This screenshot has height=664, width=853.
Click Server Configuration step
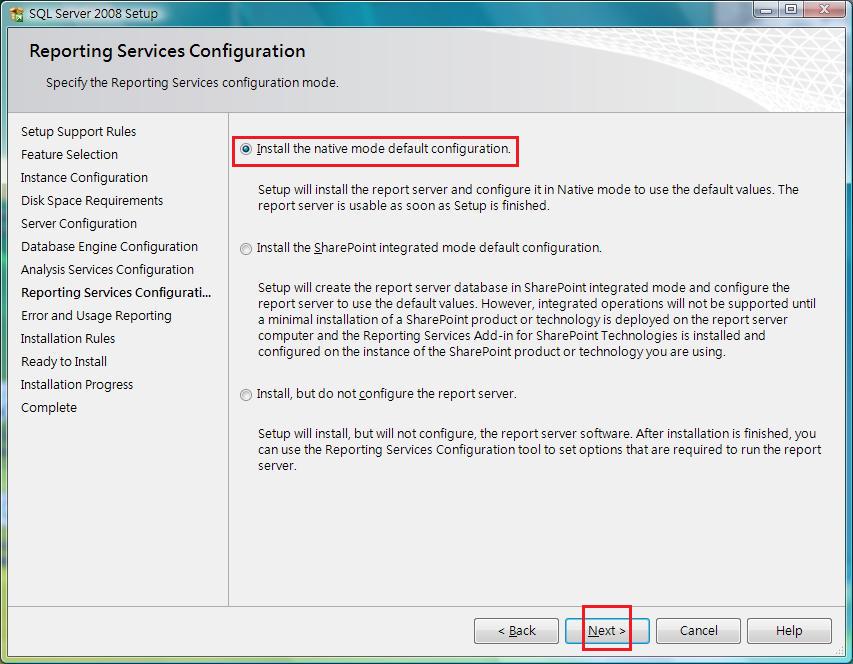click(79, 224)
